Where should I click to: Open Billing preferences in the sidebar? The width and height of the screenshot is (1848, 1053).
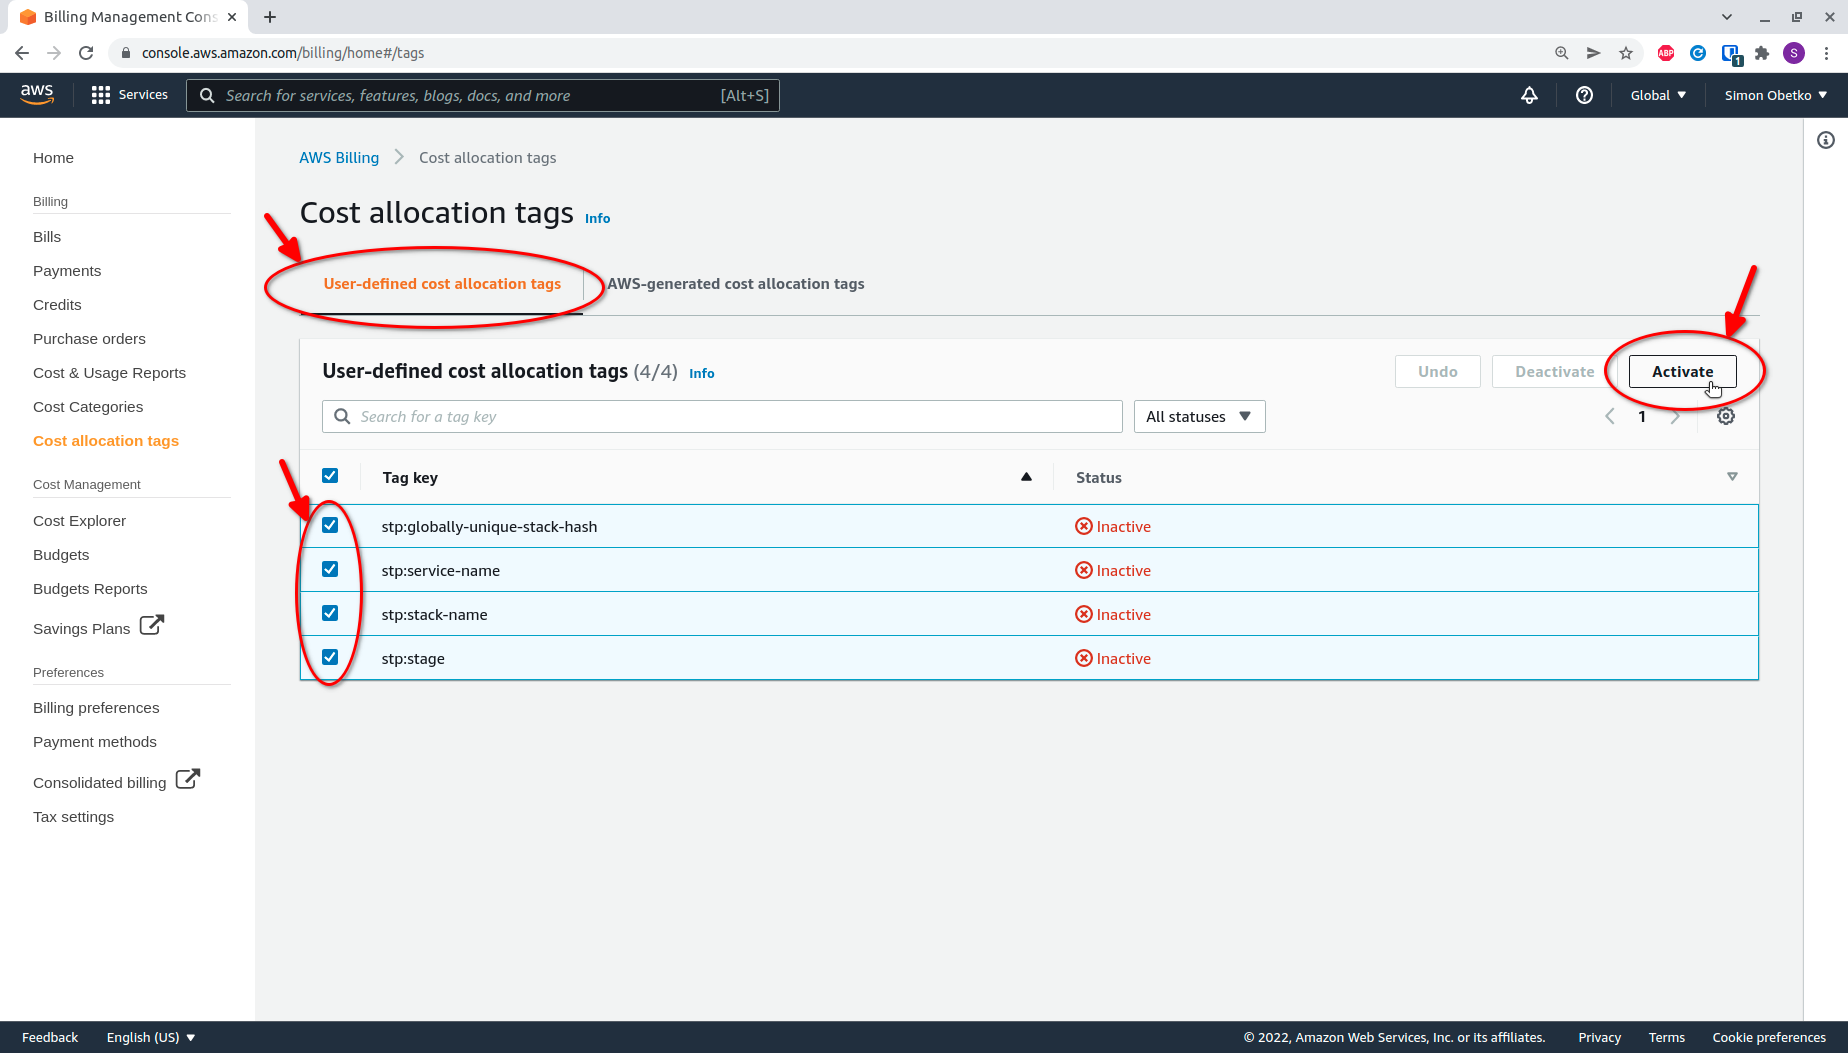(x=96, y=708)
